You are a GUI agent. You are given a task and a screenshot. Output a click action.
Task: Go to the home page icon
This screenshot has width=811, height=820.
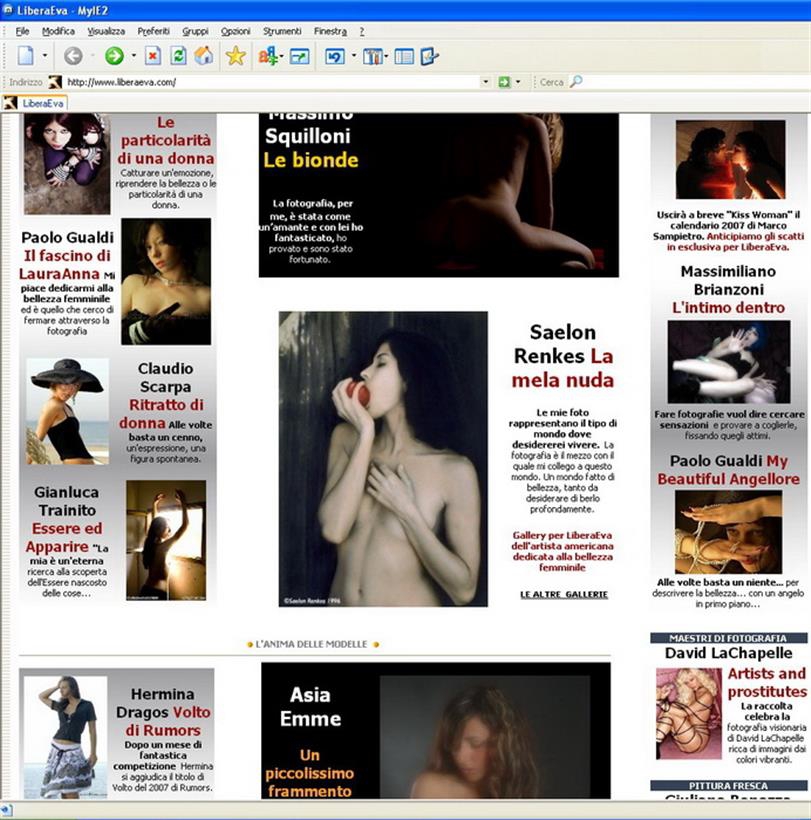coord(203,56)
